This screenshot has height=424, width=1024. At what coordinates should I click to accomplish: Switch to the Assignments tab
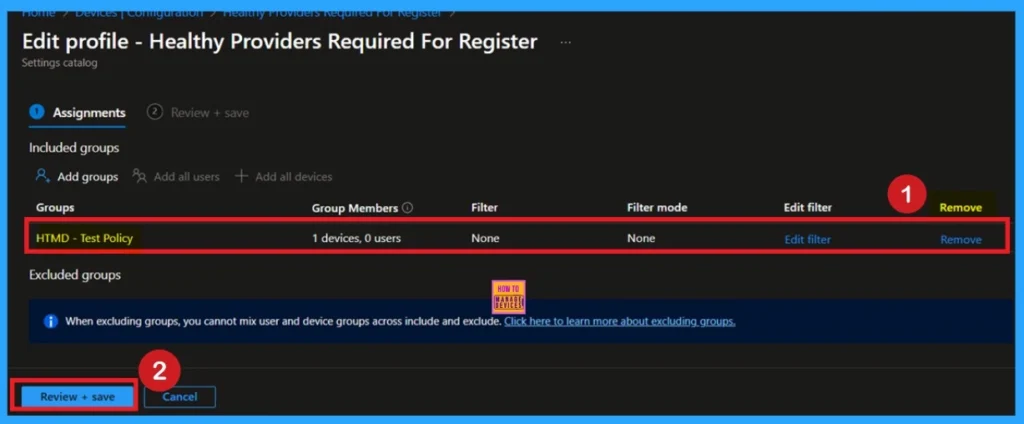click(x=88, y=113)
